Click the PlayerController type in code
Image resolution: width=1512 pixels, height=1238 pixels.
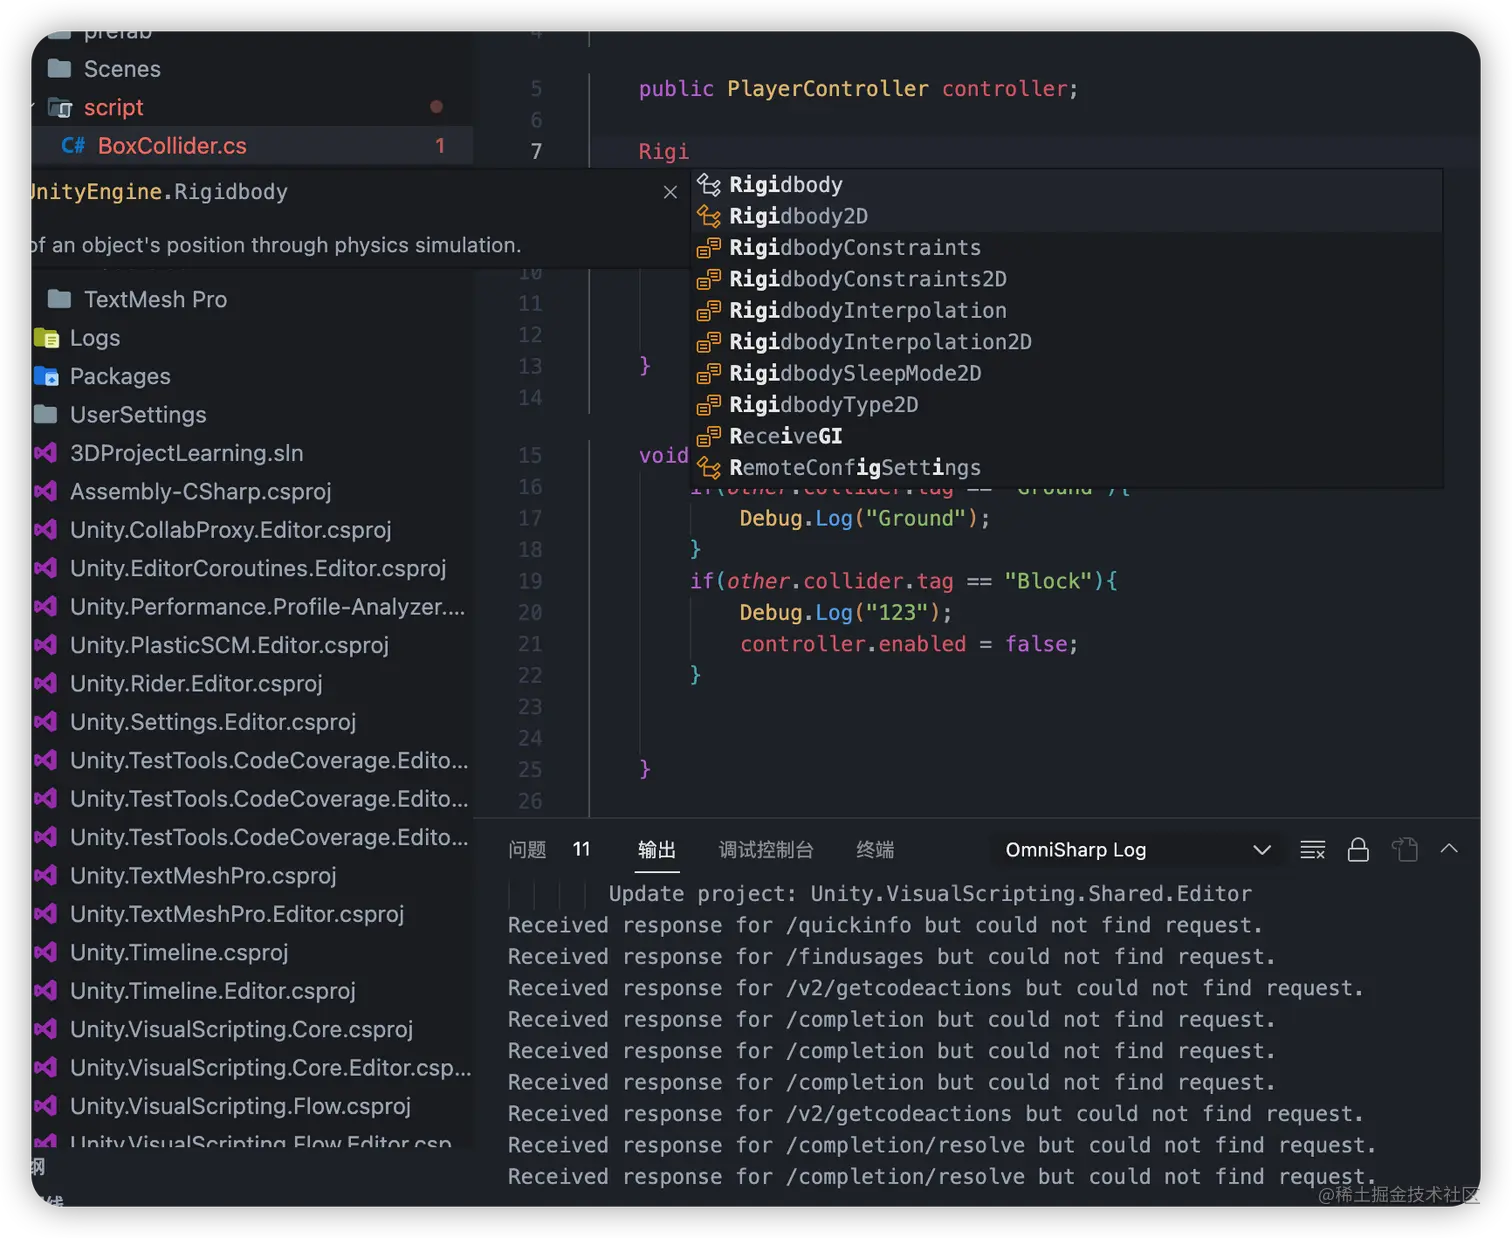click(x=828, y=89)
